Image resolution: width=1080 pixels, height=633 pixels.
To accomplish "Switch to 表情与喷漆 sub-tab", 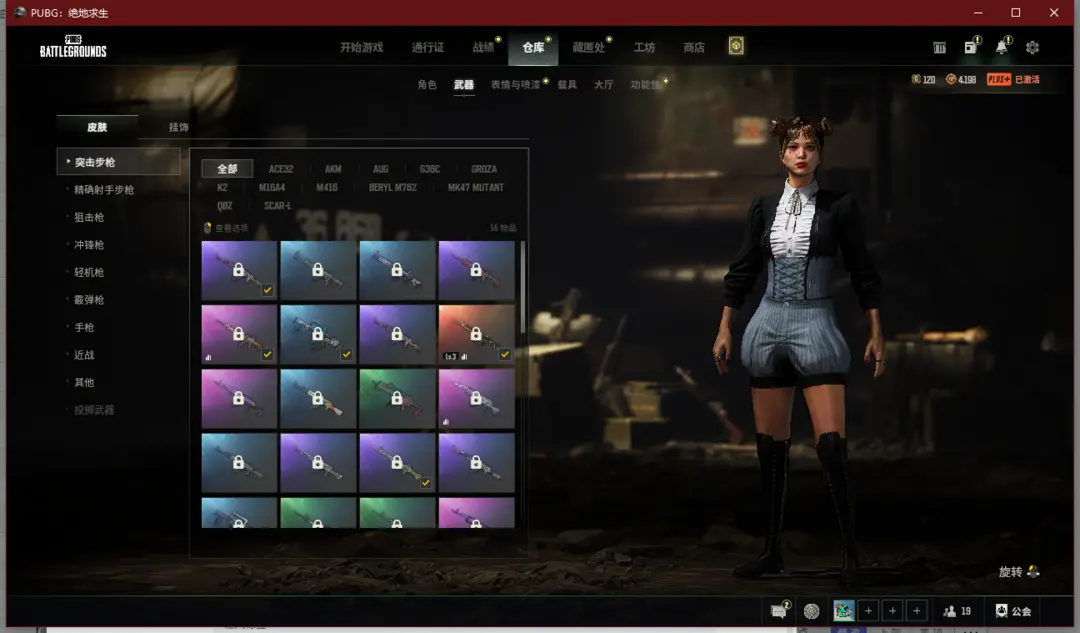I will pos(515,85).
